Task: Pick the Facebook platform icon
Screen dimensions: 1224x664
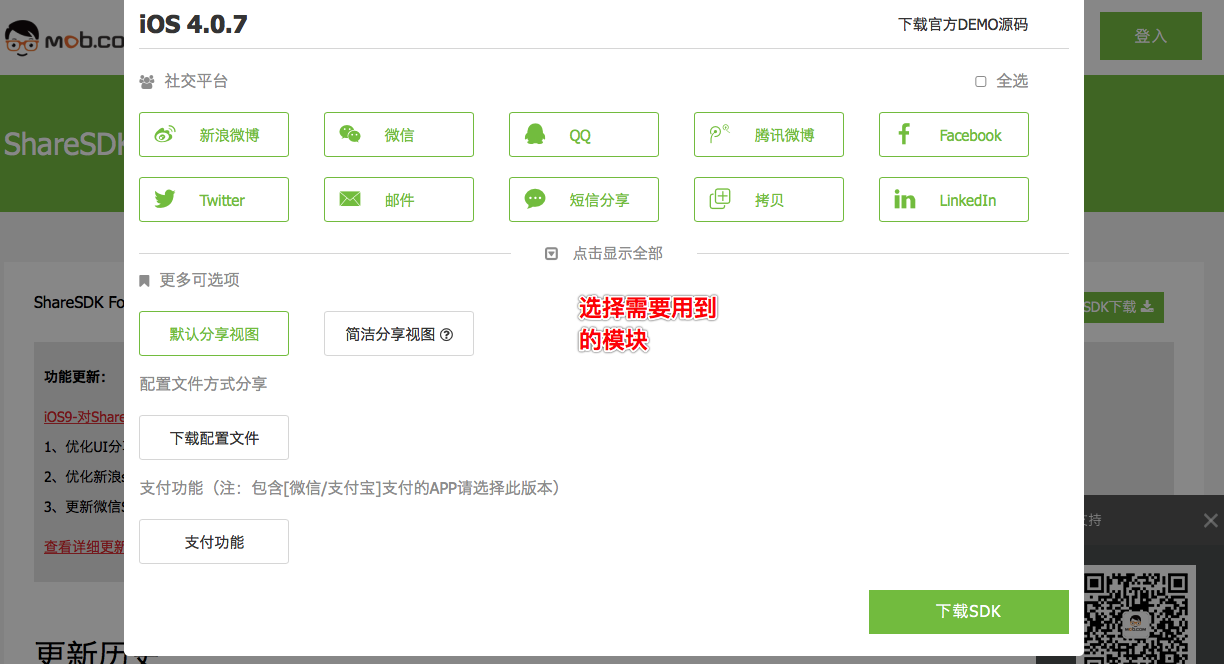Action: (x=904, y=135)
